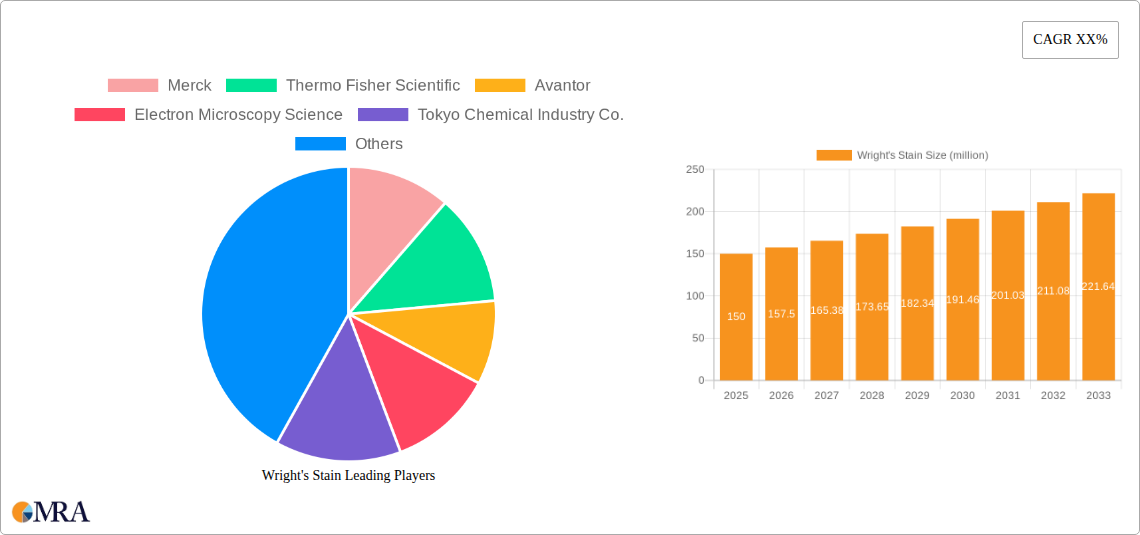Click Wright's Stain Size (million) legend text
1140x535 pixels.
pos(923,155)
